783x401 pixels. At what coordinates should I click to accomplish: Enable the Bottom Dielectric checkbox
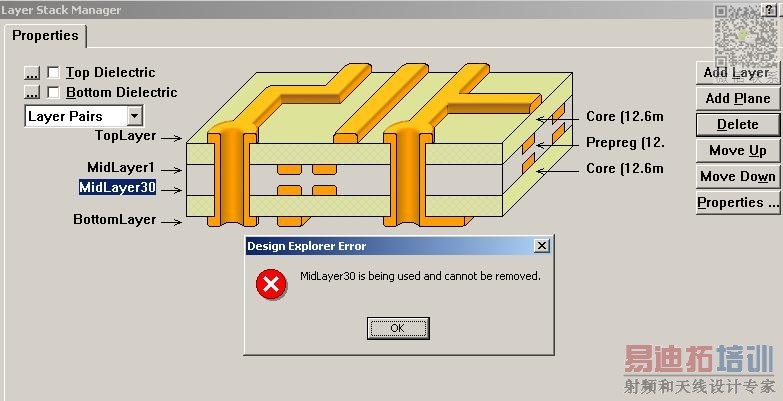click(53, 93)
